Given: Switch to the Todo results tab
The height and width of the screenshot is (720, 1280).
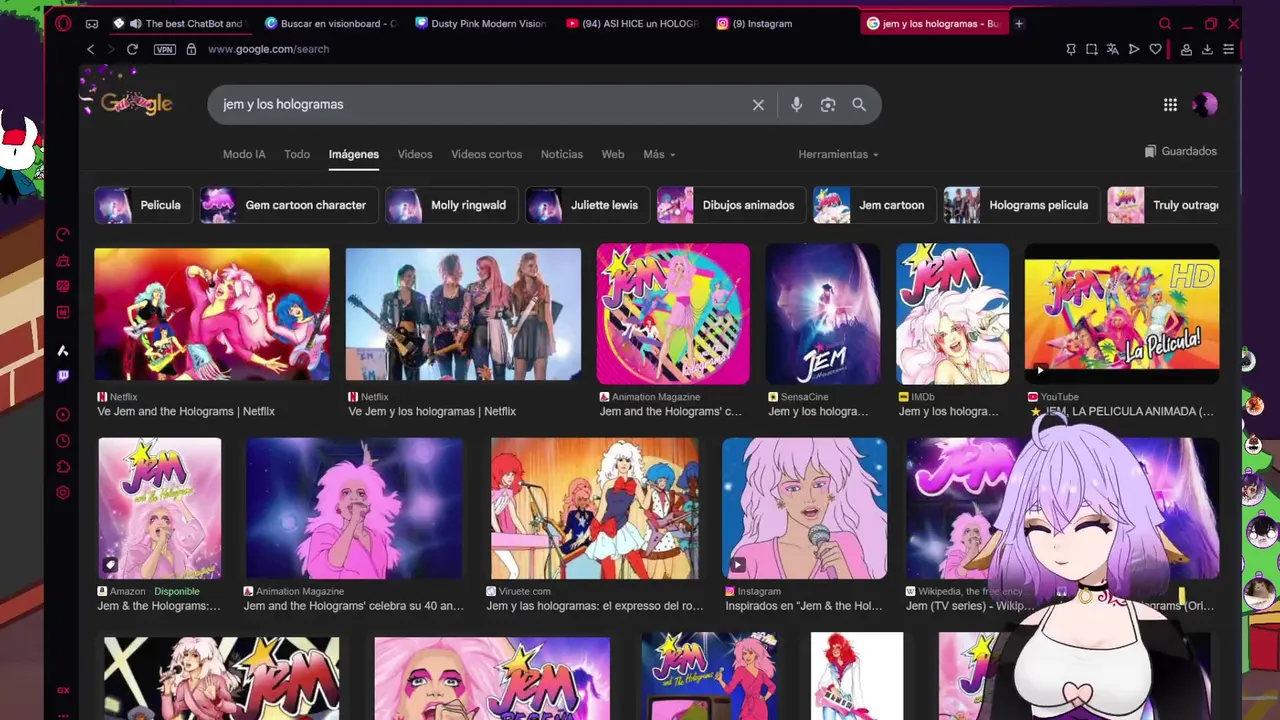Looking at the screenshot, I should pos(297,154).
